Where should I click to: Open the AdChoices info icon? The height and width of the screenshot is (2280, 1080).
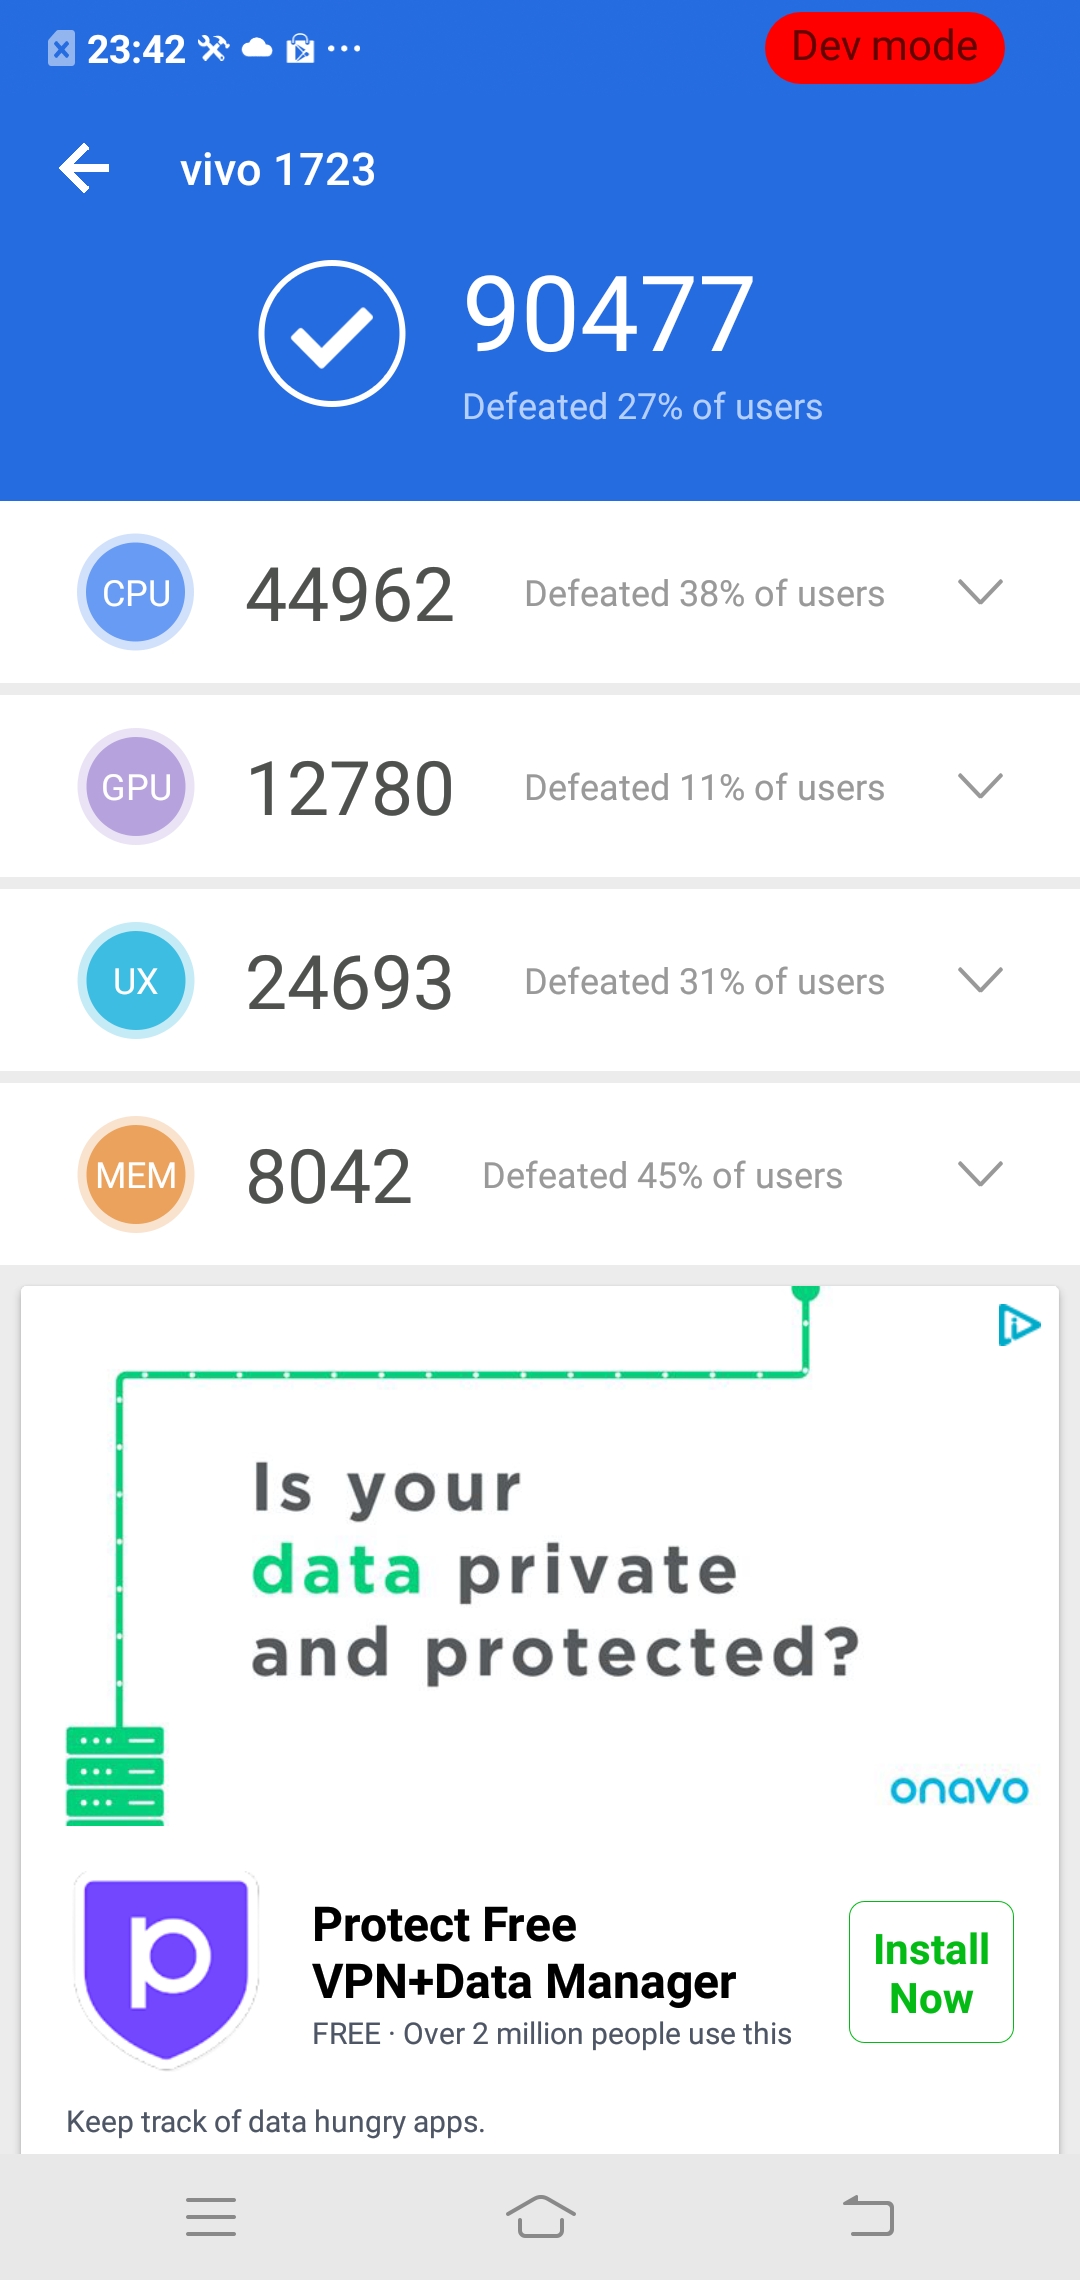pyautogui.click(x=1019, y=1326)
